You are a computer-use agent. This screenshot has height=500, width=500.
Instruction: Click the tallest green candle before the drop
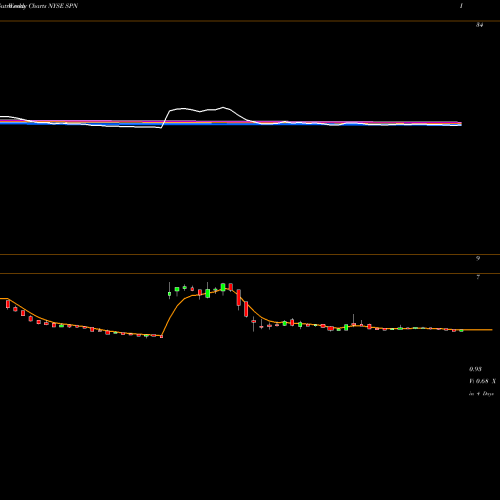(208, 294)
